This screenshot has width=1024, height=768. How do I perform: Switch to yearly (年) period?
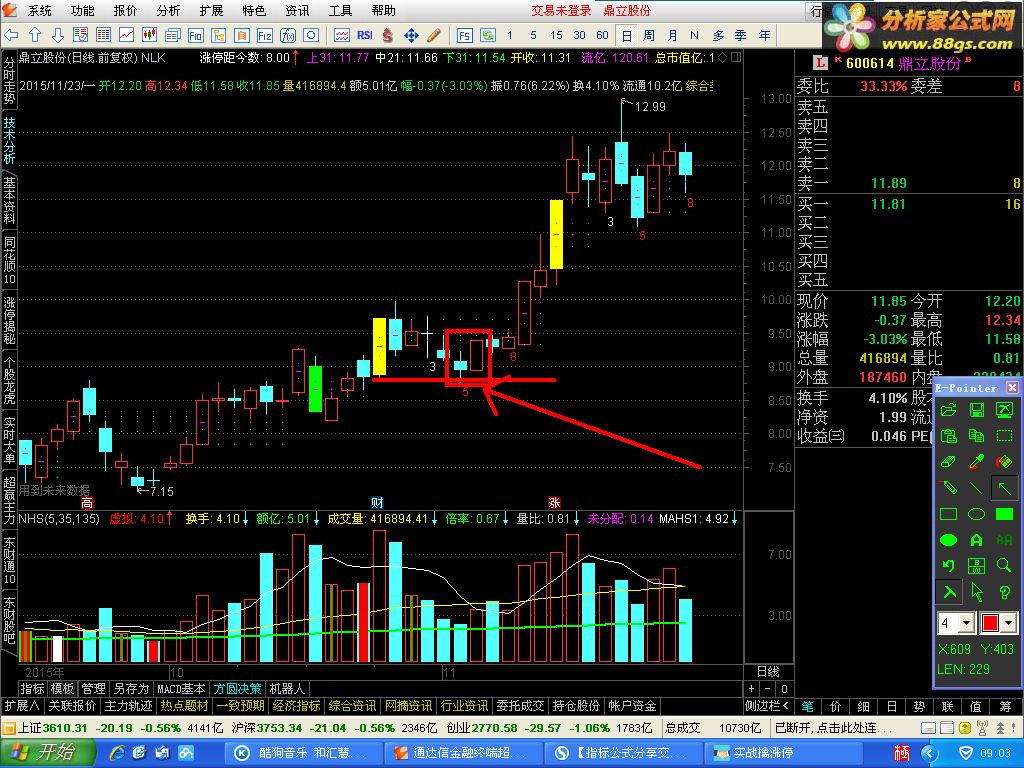point(764,35)
